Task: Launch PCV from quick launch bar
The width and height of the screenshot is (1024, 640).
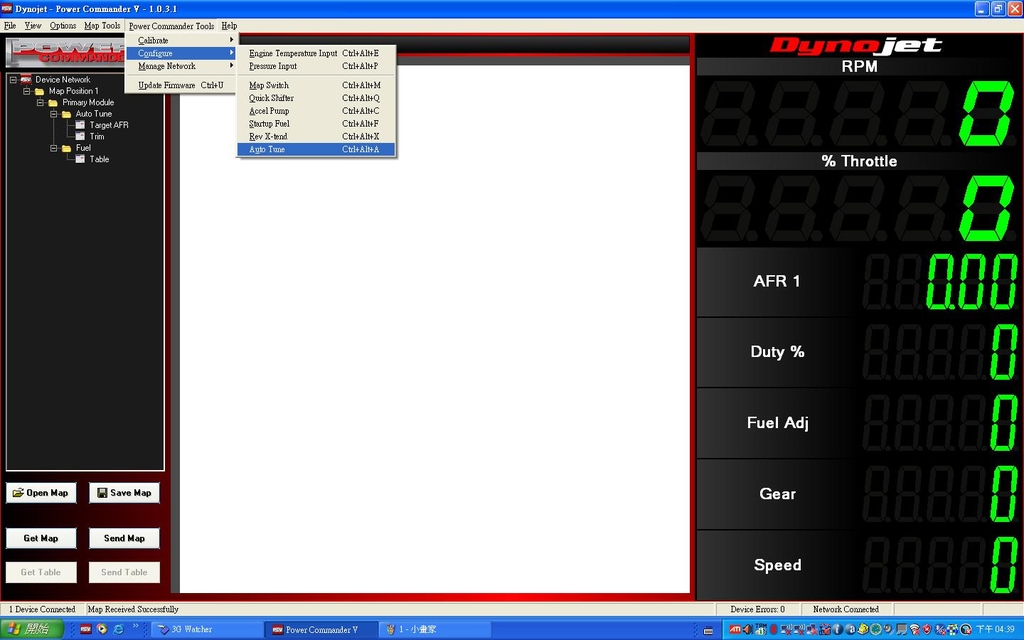Action: pyautogui.click(x=86, y=630)
